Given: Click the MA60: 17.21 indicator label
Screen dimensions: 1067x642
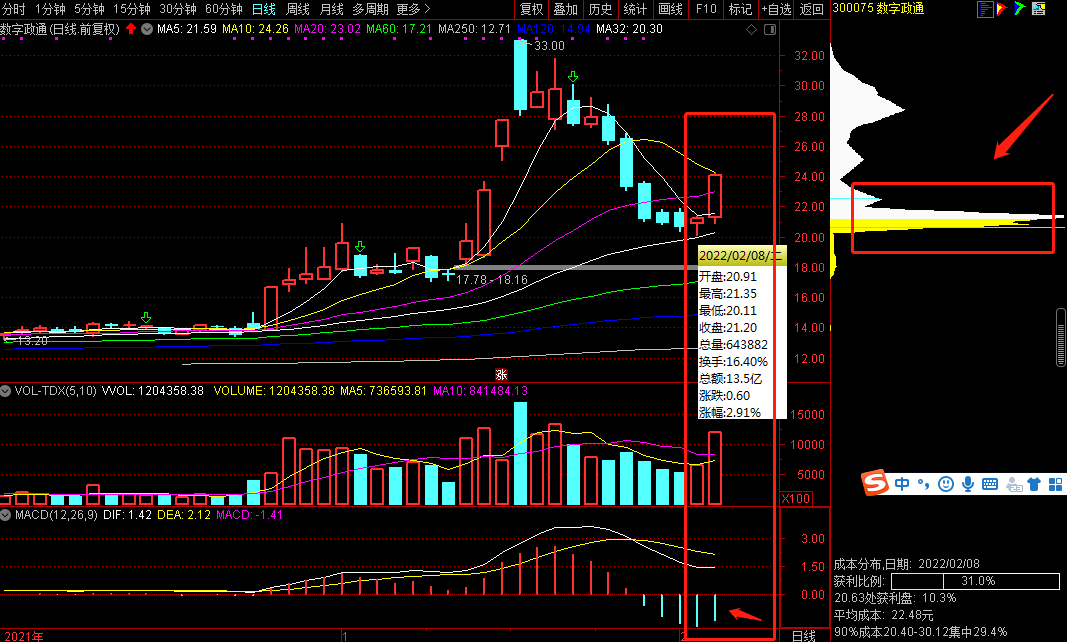Looking at the screenshot, I should [399, 29].
